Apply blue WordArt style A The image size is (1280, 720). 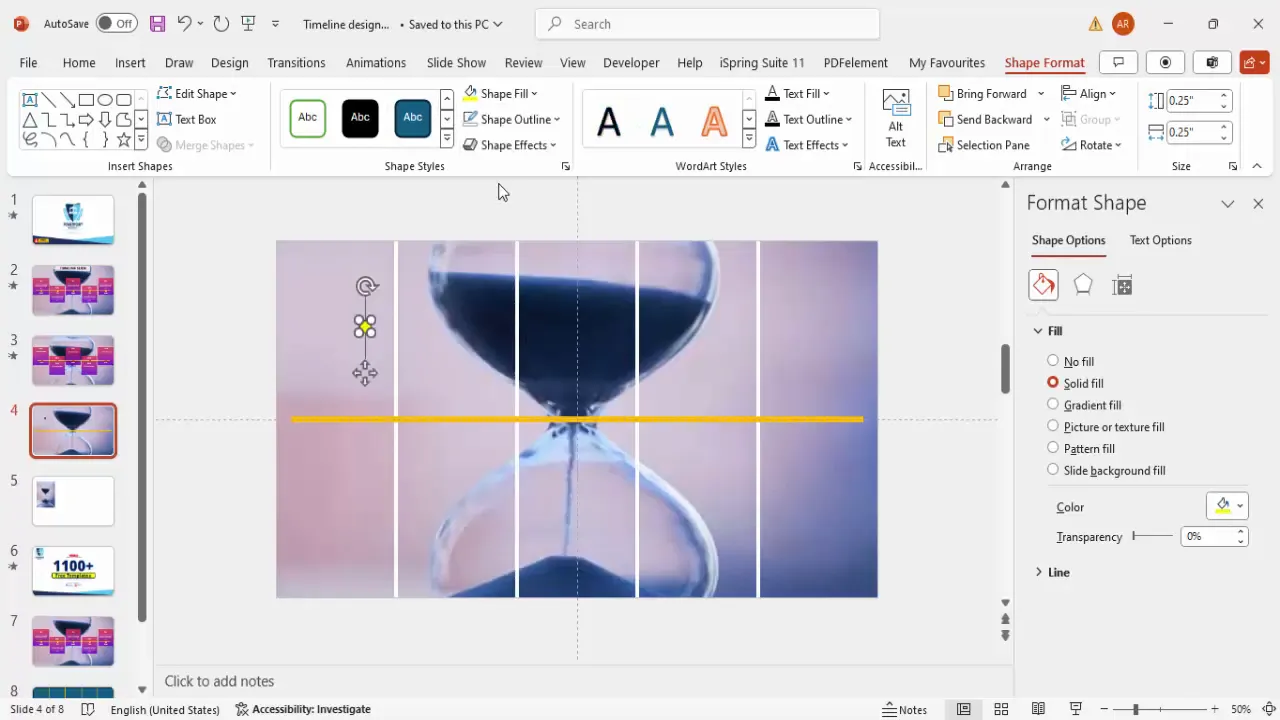tap(662, 121)
